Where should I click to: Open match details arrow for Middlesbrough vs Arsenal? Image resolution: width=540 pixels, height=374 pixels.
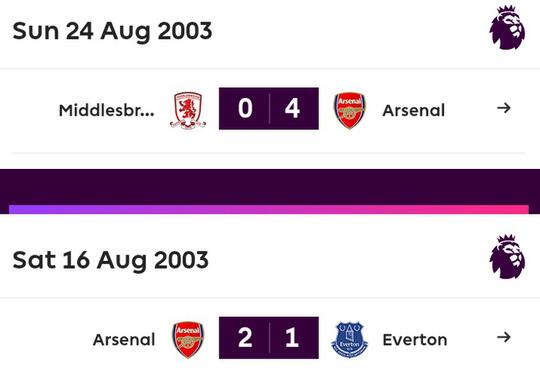coord(503,108)
